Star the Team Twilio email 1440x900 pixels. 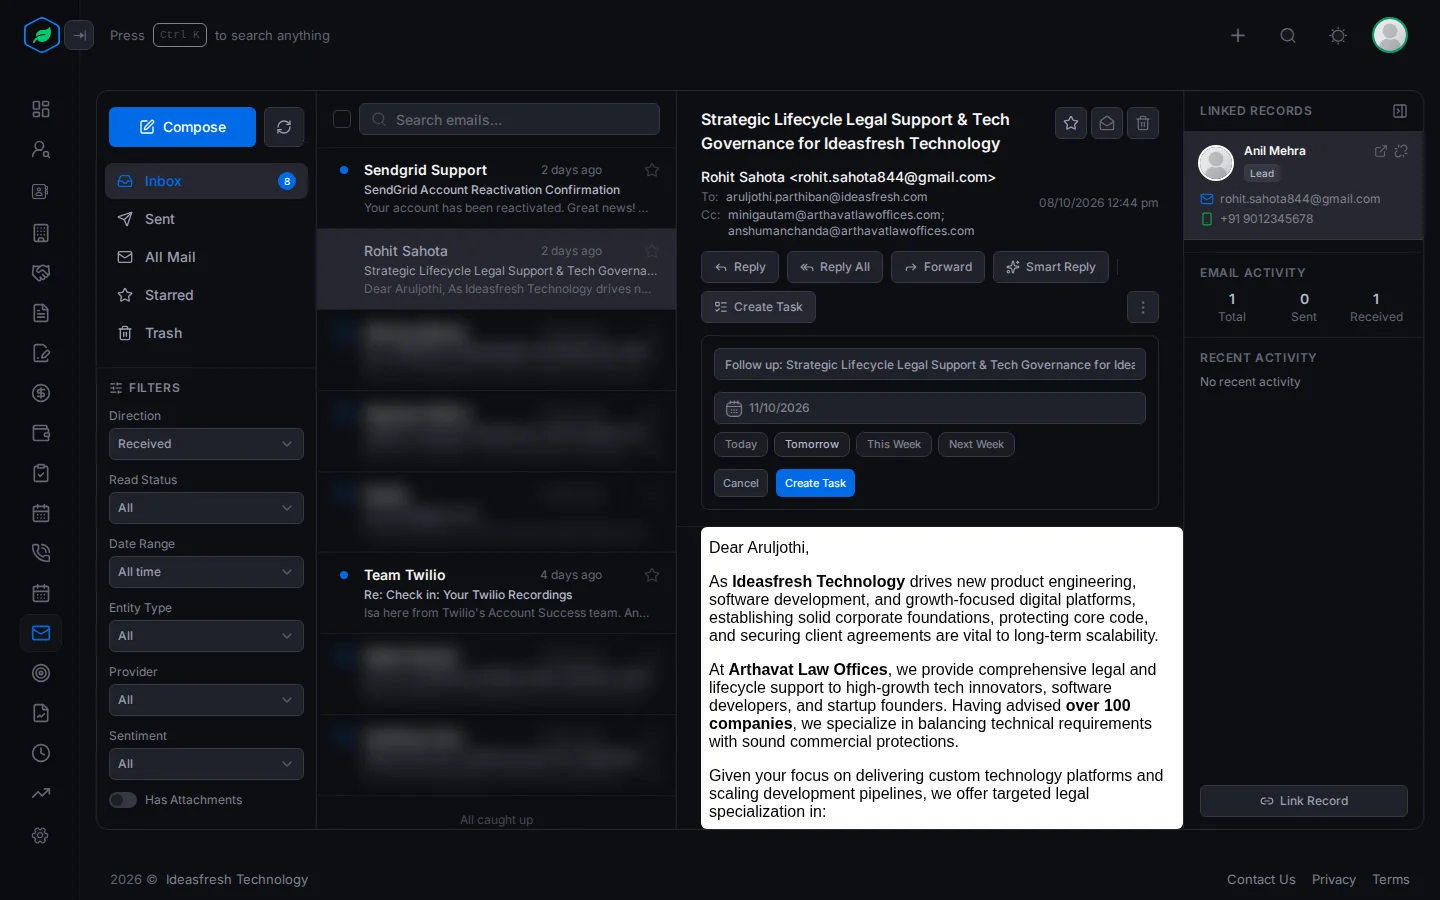[652, 575]
